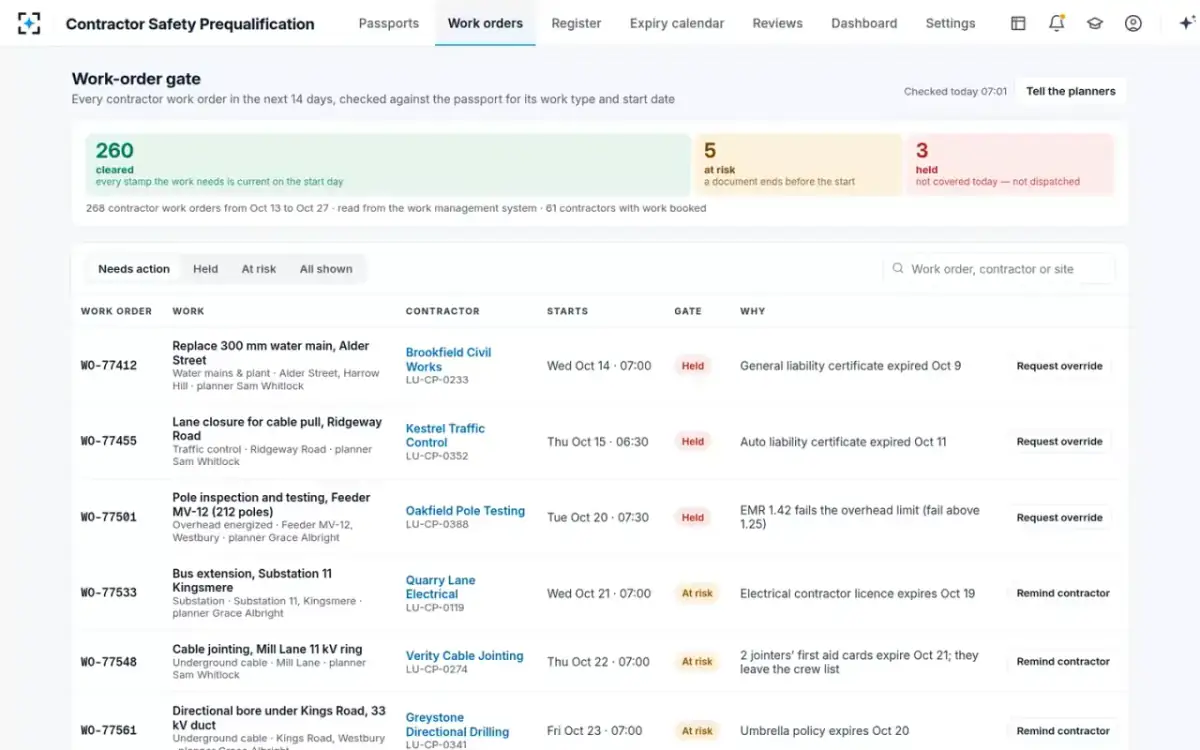Image resolution: width=1200 pixels, height=750 pixels.
Task: Remind contractor for WO-77548
Action: pos(1063,662)
